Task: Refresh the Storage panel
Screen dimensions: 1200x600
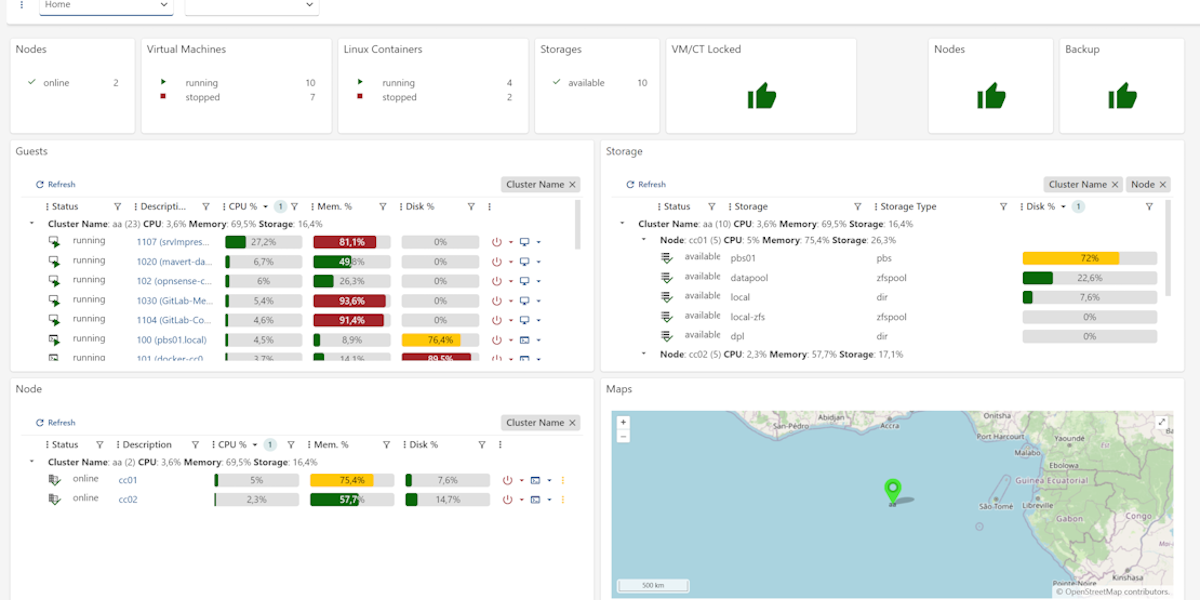Action: pos(646,185)
